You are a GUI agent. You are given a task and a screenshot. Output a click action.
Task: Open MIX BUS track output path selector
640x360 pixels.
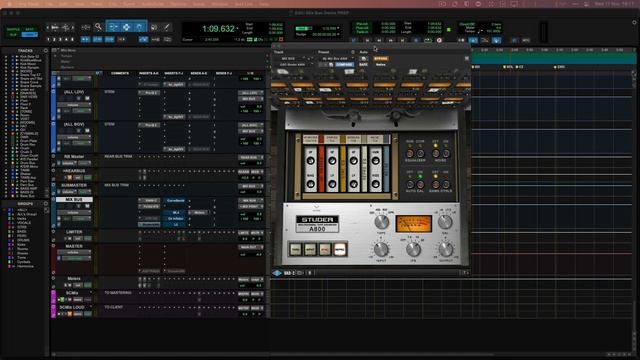pos(250,207)
